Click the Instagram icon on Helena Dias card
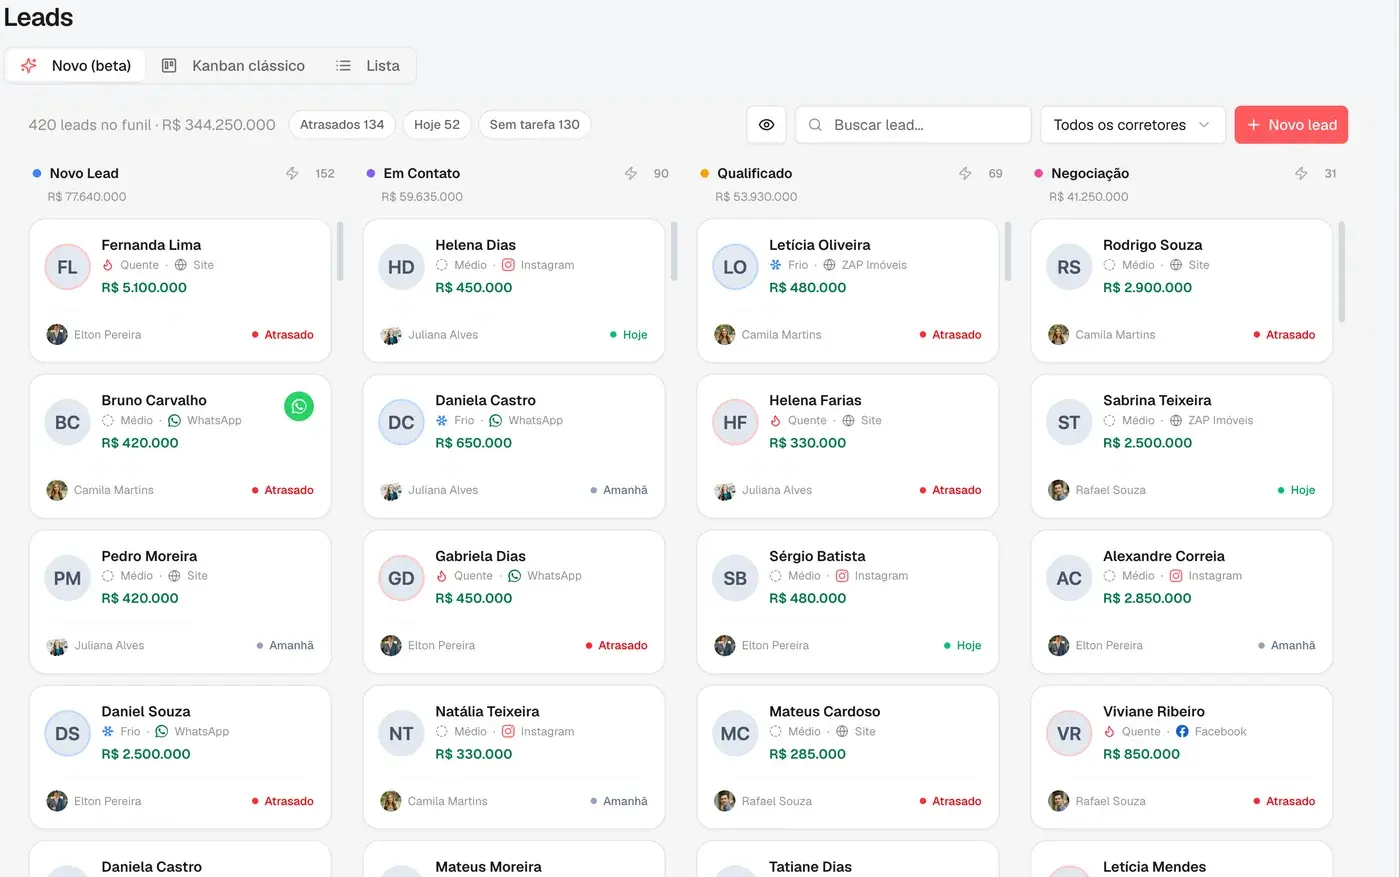 click(x=508, y=265)
